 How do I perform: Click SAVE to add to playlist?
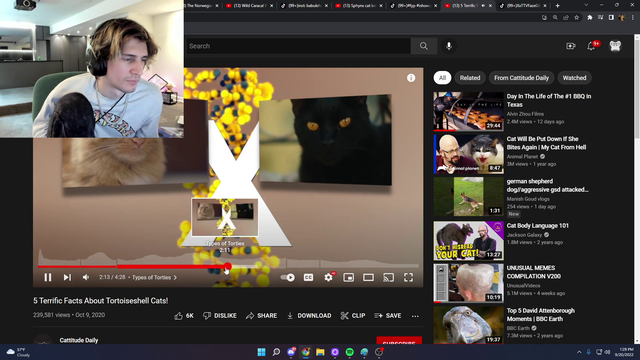pyautogui.click(x=388, y=316)
